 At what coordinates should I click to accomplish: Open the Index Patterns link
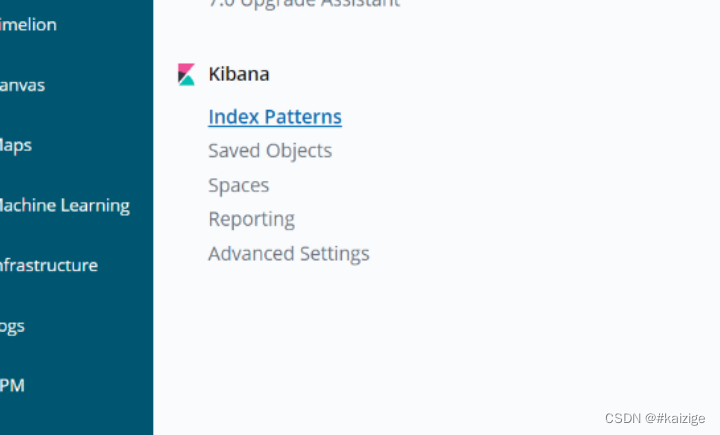(x=275, y=117)
